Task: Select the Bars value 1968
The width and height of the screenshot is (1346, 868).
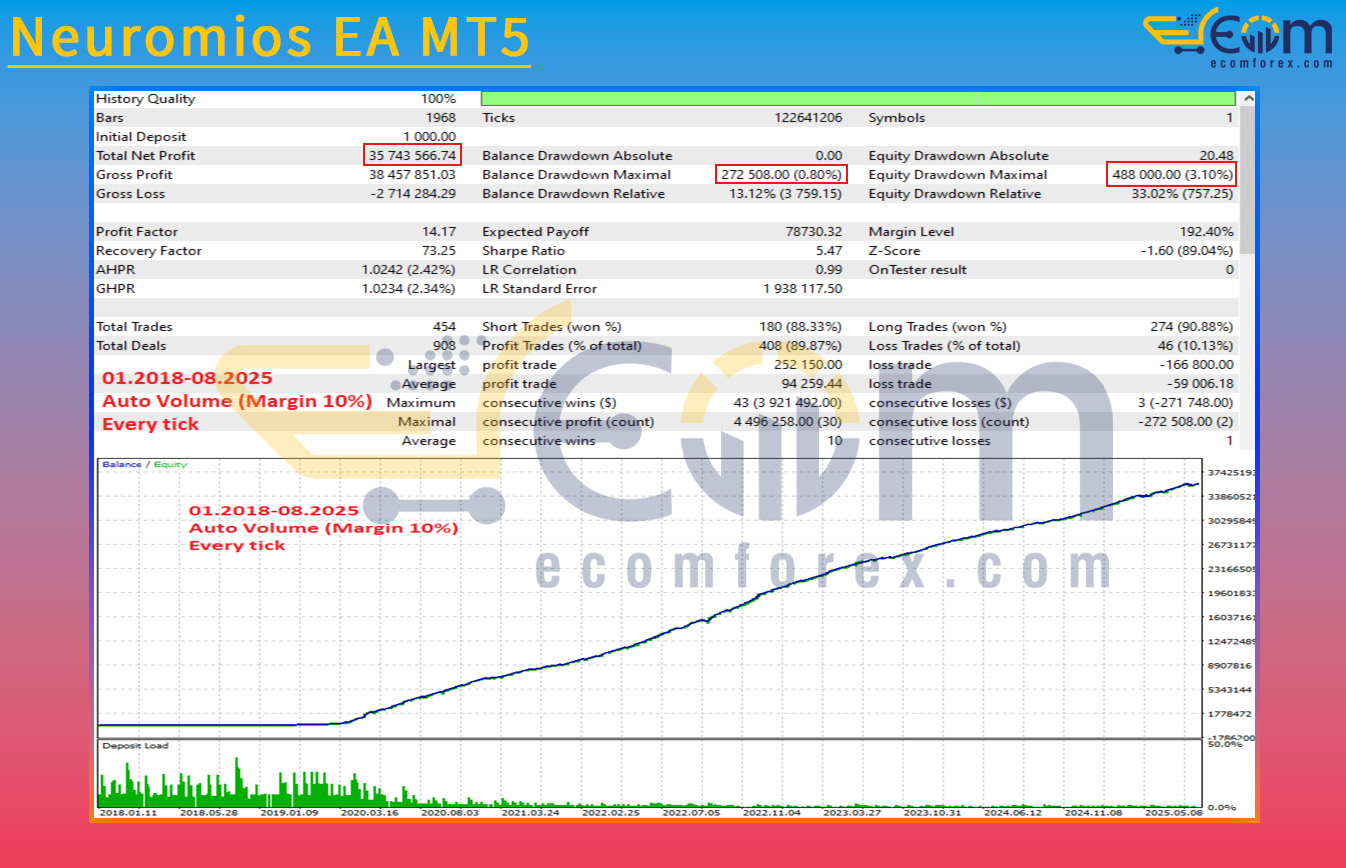Action: tap(441, 118)
